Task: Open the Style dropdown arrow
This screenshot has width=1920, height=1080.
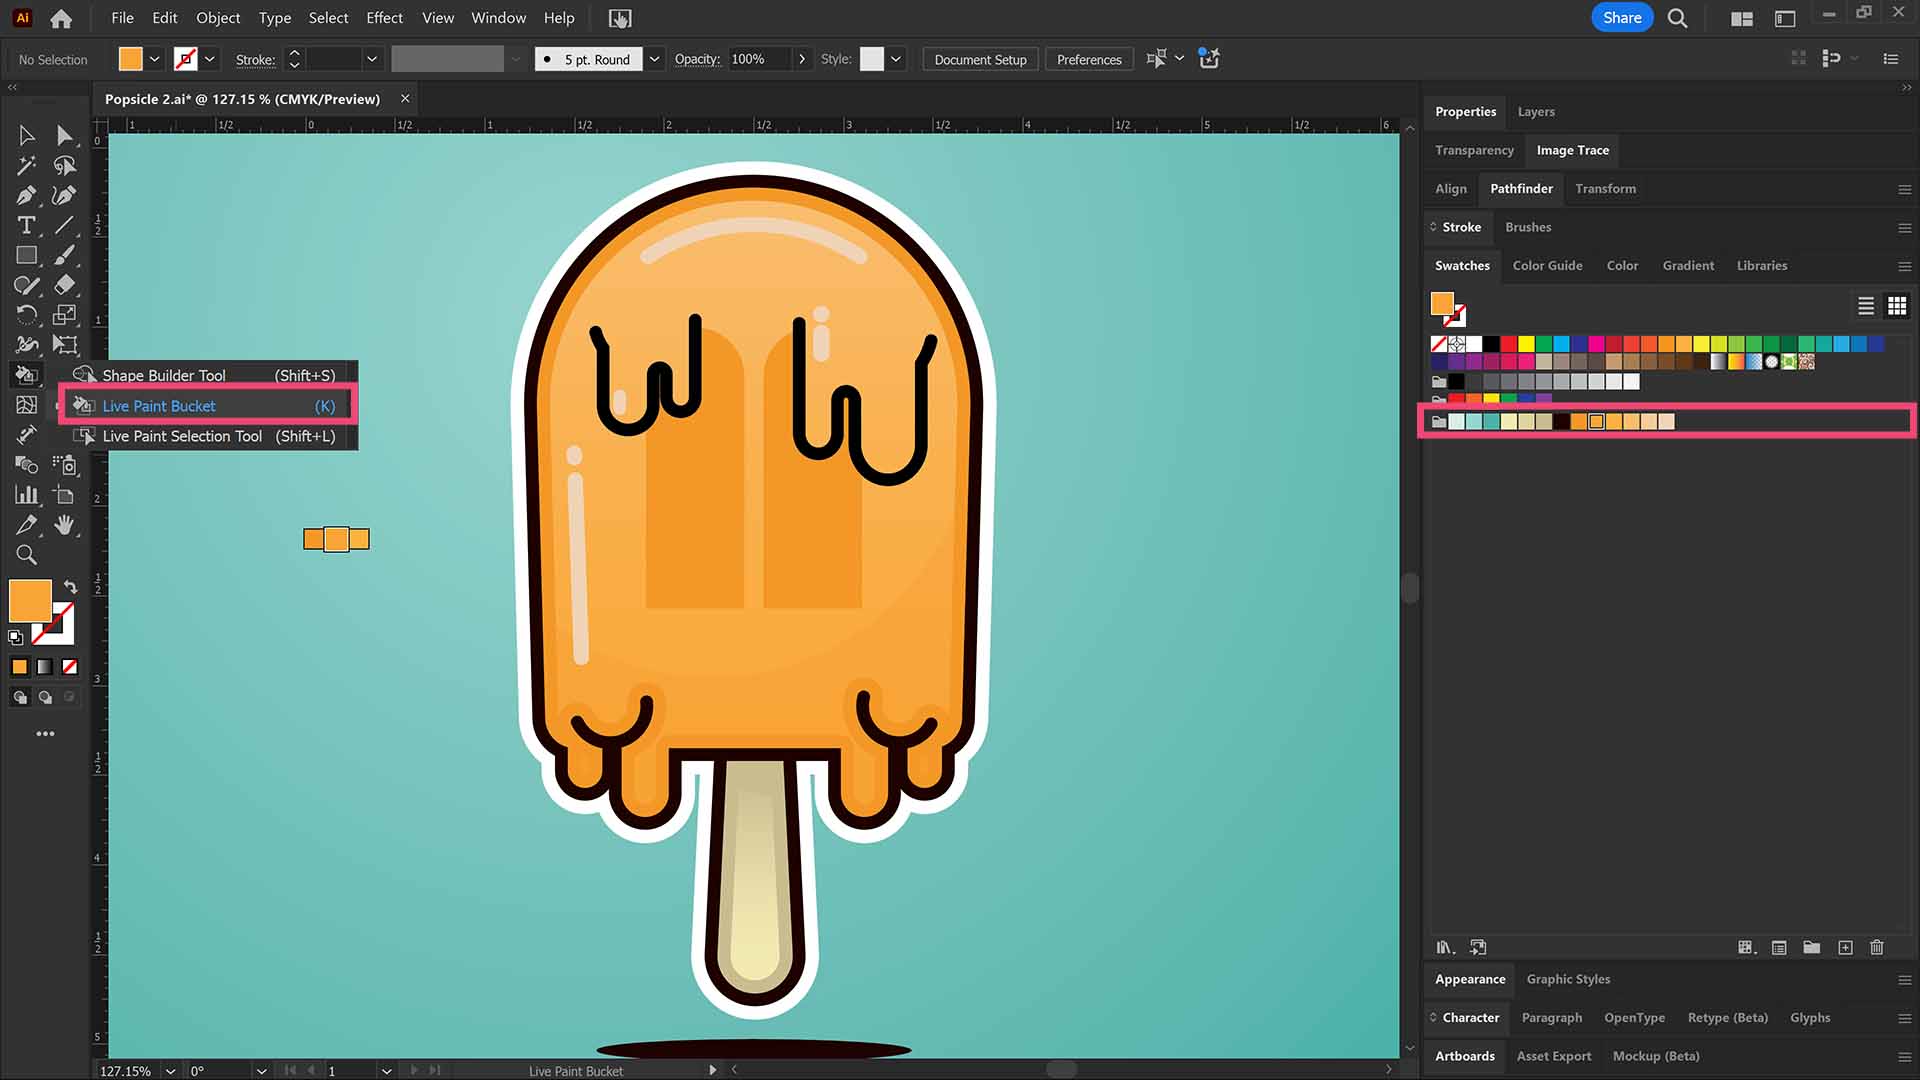Action: click(896, 59)
